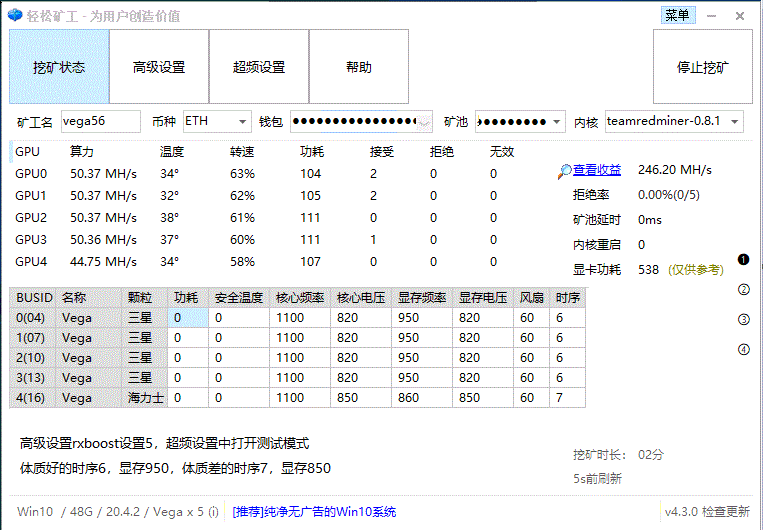Select page indicator 1 on right side
This screenshot has height=530, width=763.
(743, 260)
